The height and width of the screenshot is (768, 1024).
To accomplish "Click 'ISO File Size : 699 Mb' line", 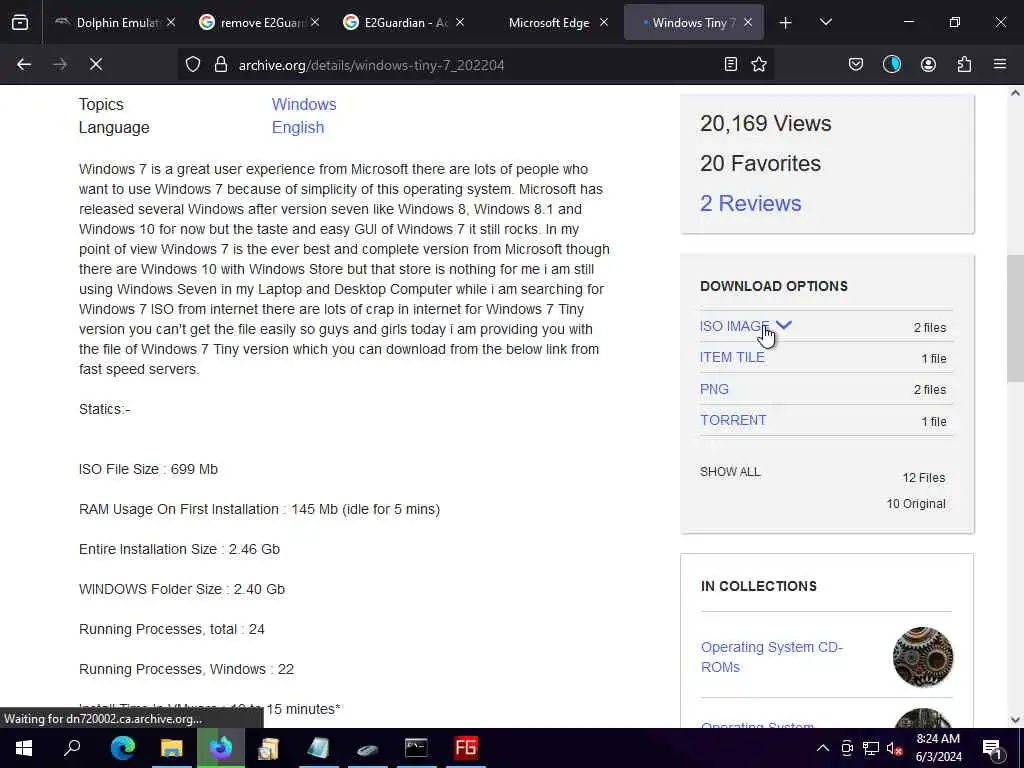I will pyautogui.click(x=148, y=470).
